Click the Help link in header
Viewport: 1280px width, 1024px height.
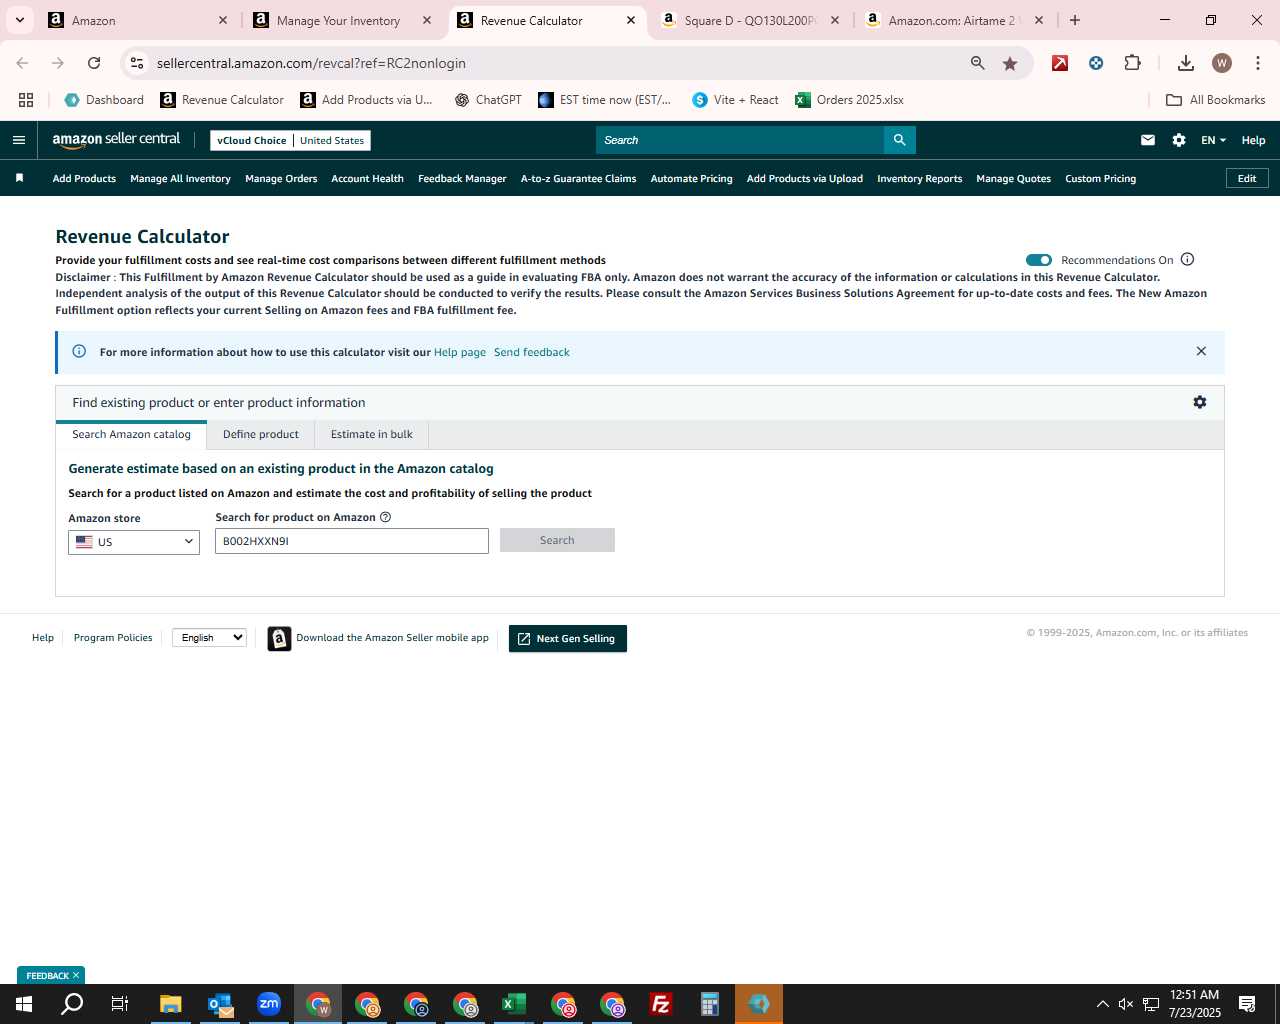pyautogui.click(x=1253, y=140)
